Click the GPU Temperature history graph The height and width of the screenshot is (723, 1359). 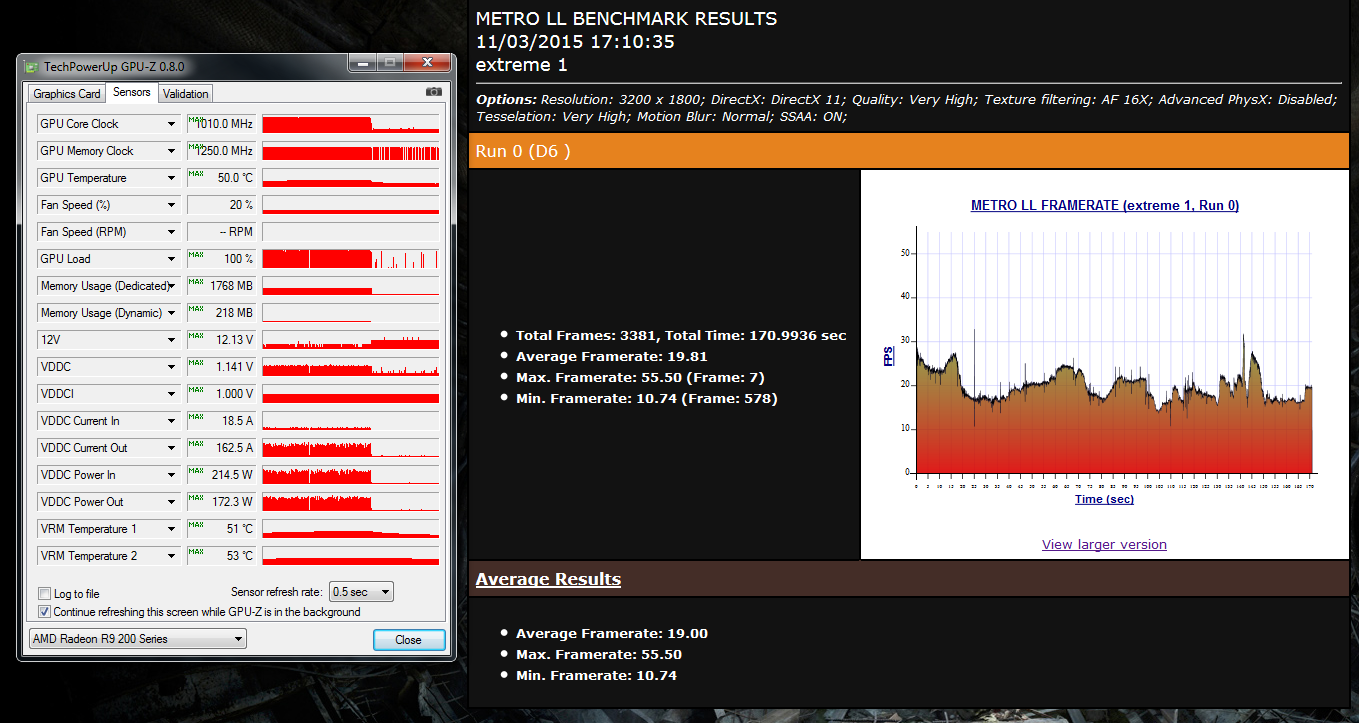pyautogui.click(x=350, y=178)
